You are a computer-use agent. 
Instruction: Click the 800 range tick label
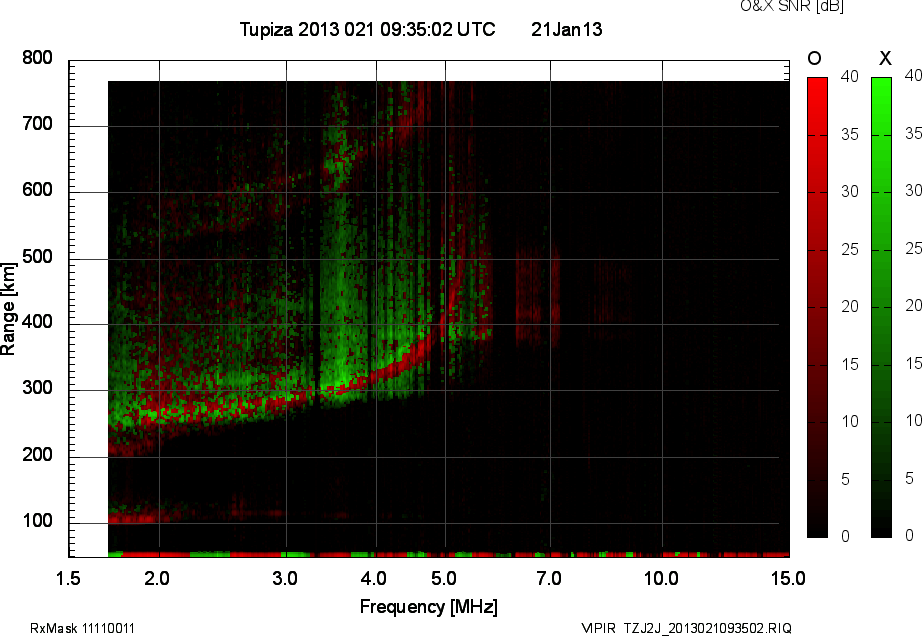(38, 58)
